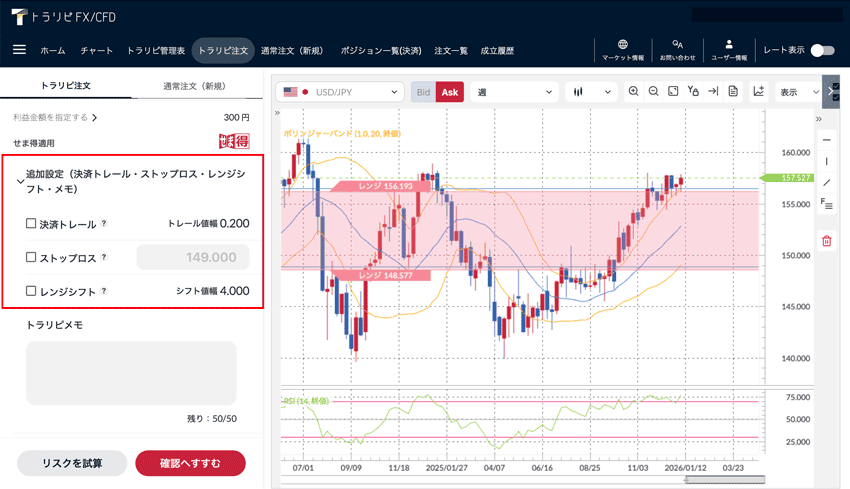The width and height of the screenshot is (850, 489).
Task: Open 成立履歴 in navigation
Action: [x=497, y=50]
